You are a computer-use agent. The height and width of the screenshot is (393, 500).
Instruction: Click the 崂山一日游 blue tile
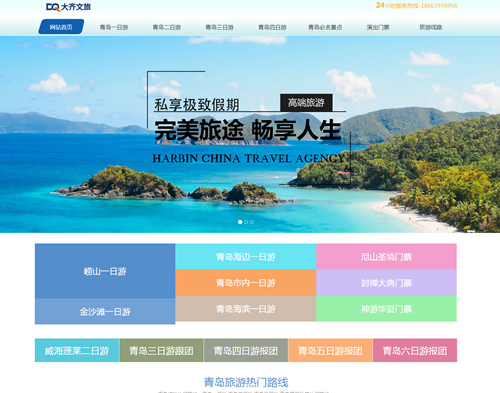point(105,271)
